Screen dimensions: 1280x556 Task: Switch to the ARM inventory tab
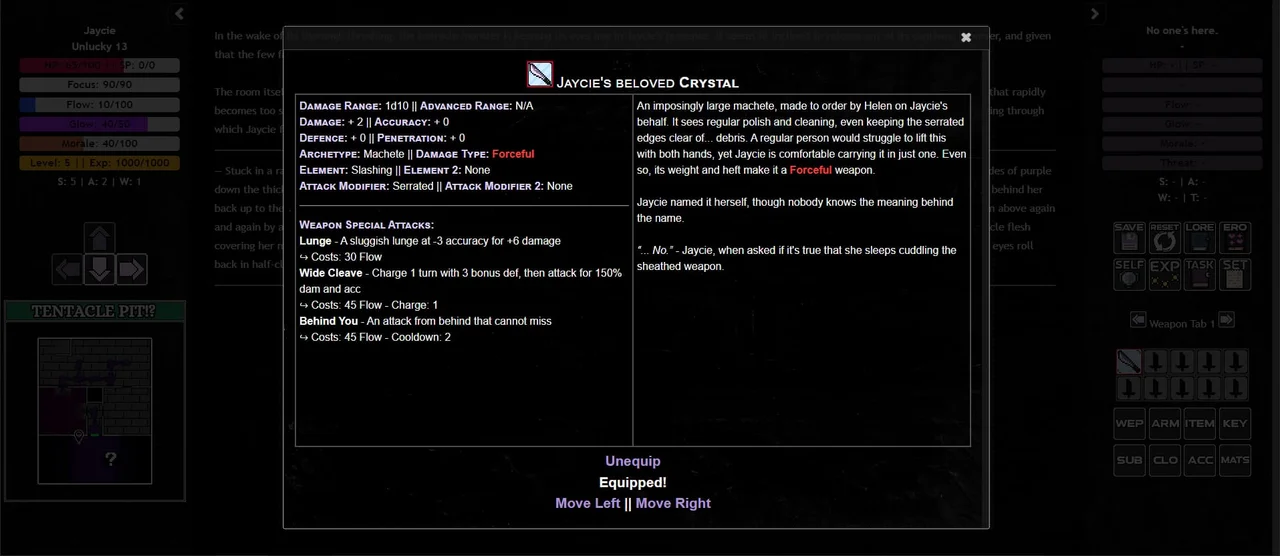[x=1164, y=424]
